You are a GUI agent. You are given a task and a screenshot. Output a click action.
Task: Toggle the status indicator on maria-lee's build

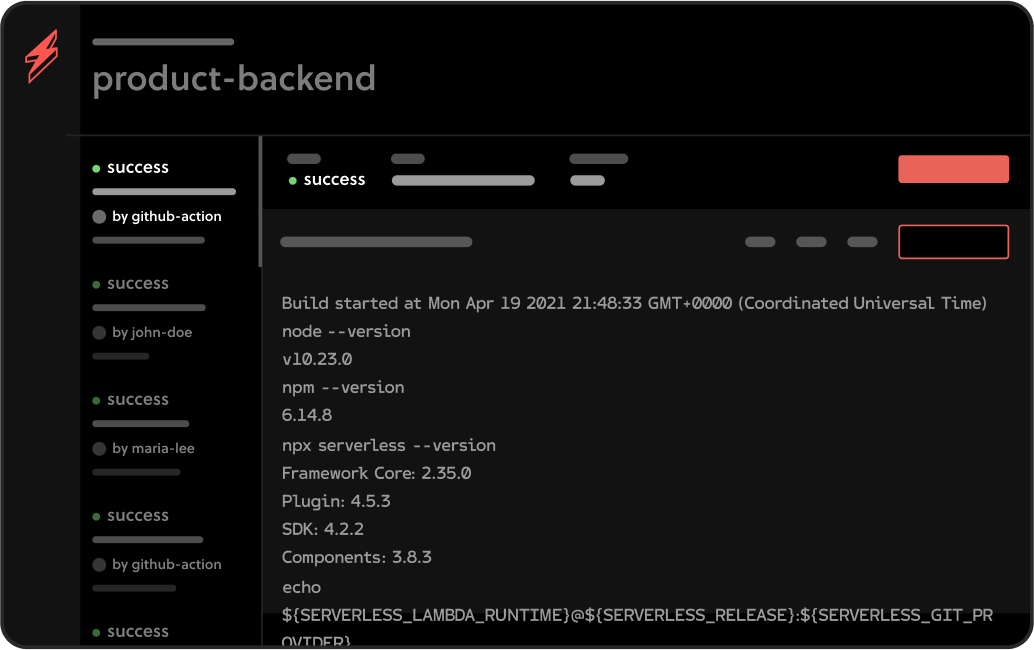(x=95, y=399)
